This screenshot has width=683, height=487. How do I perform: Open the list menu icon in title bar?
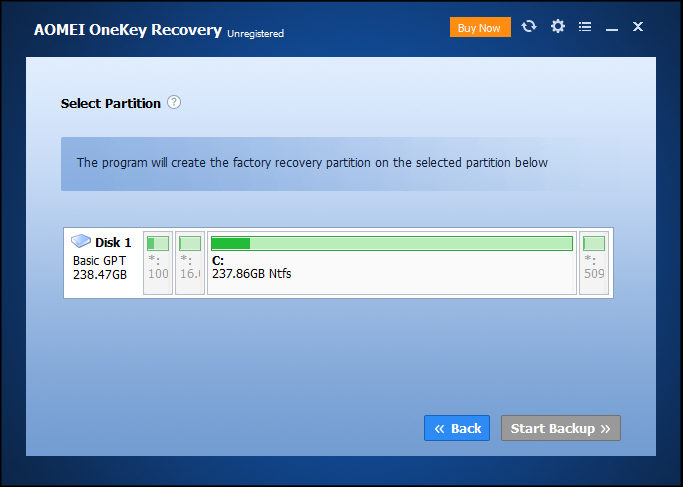coord(585,27)
